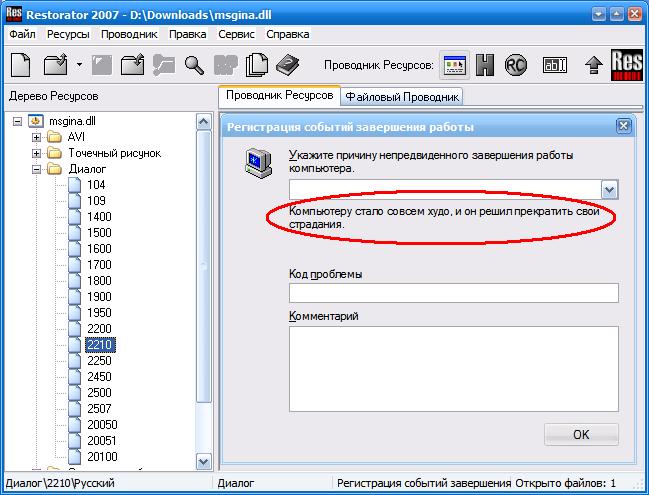Screen dimensions: 649x495
Task: Select dialog resource 2507
Action: 99,409
